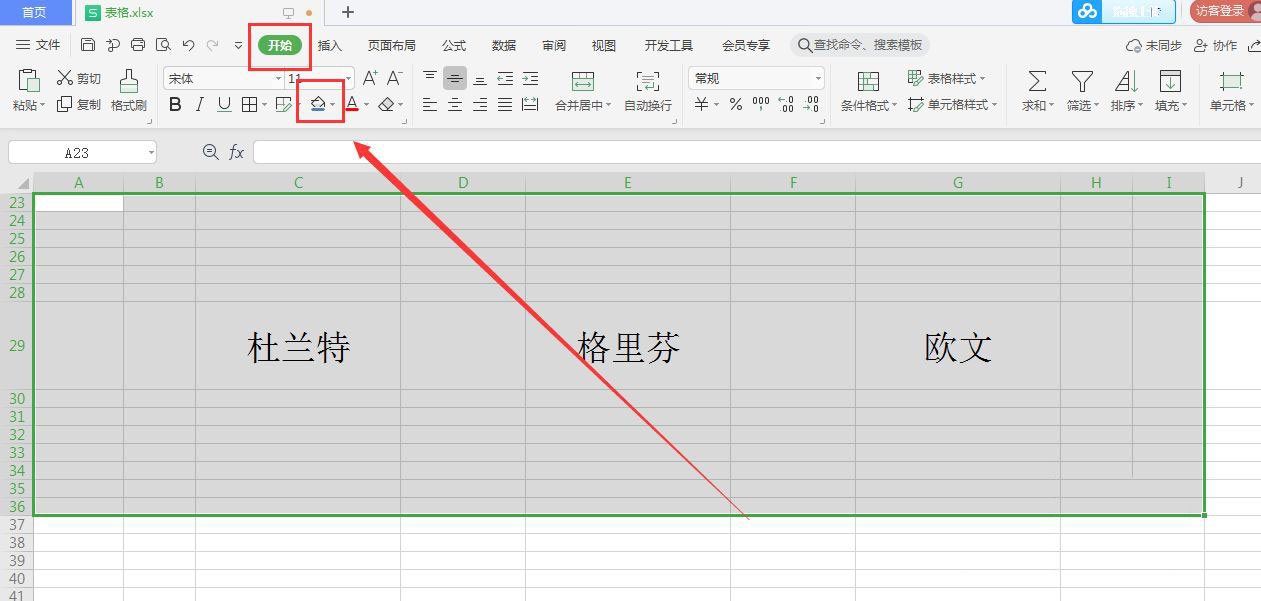
Task: Open the font size dropdown
Action: 348,78
